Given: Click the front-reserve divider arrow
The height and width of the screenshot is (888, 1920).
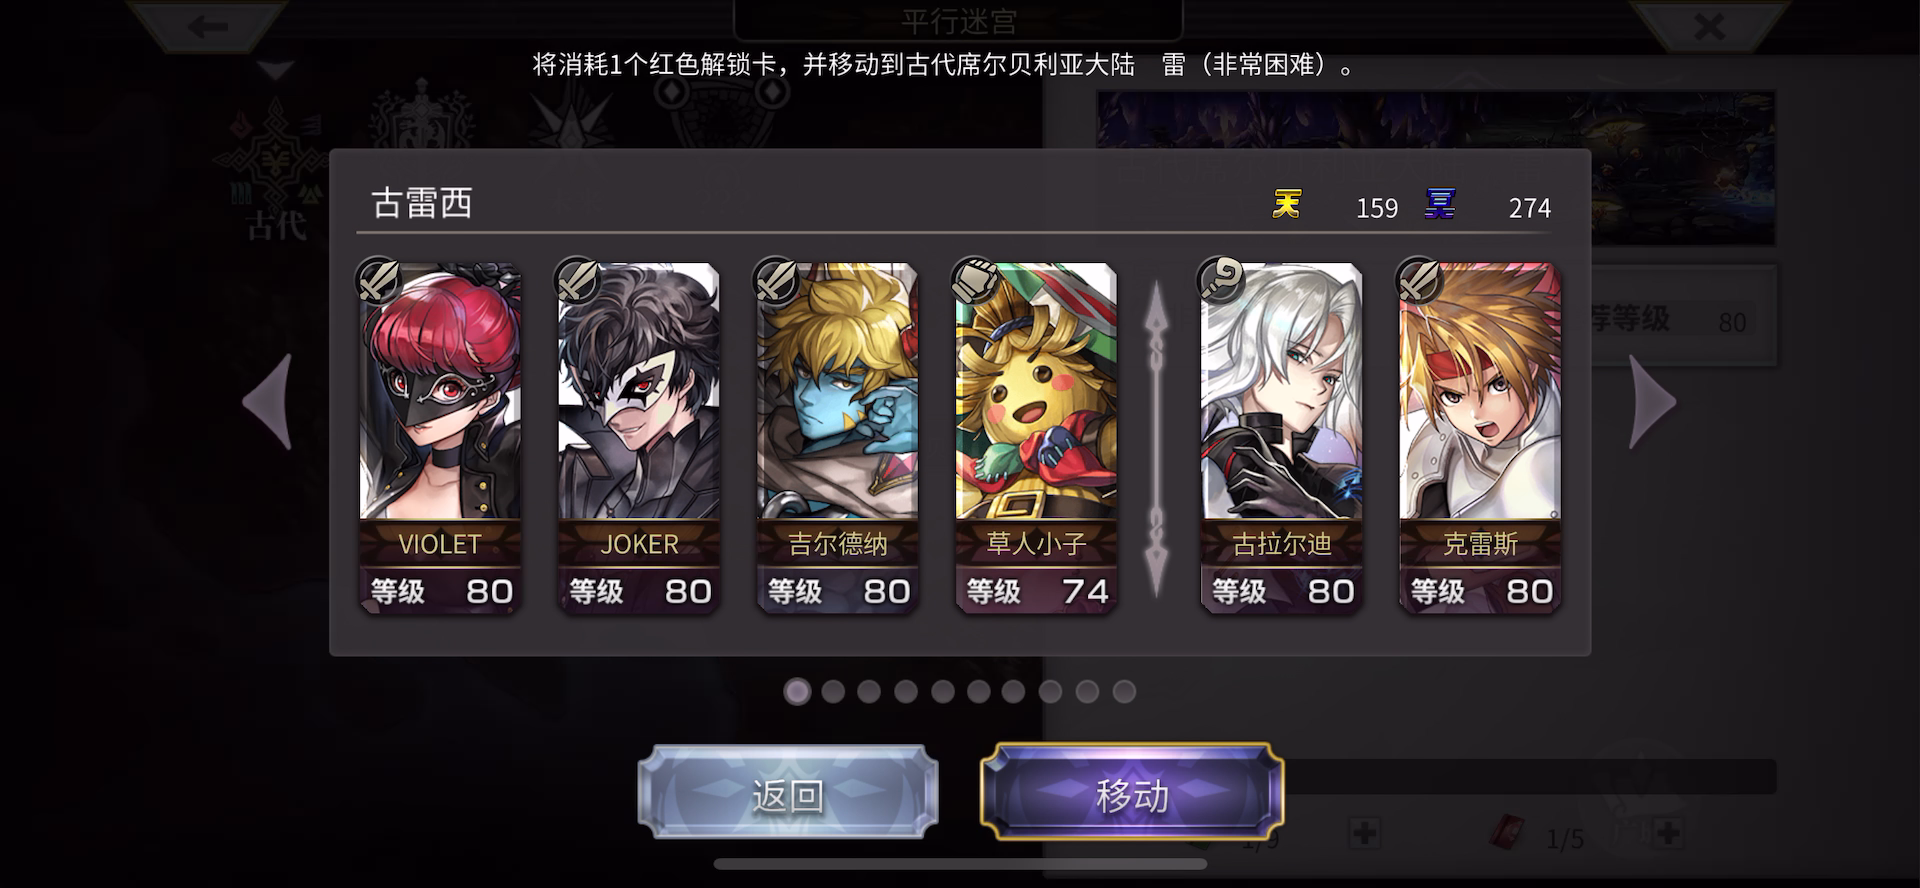Looking at the screenshot, I should pyautogui.click(x=1156, y=438).
